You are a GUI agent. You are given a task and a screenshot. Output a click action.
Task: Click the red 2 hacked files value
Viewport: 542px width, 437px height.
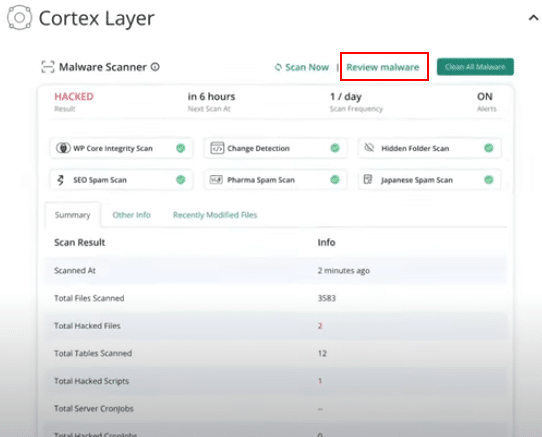(x=320, y=326)
